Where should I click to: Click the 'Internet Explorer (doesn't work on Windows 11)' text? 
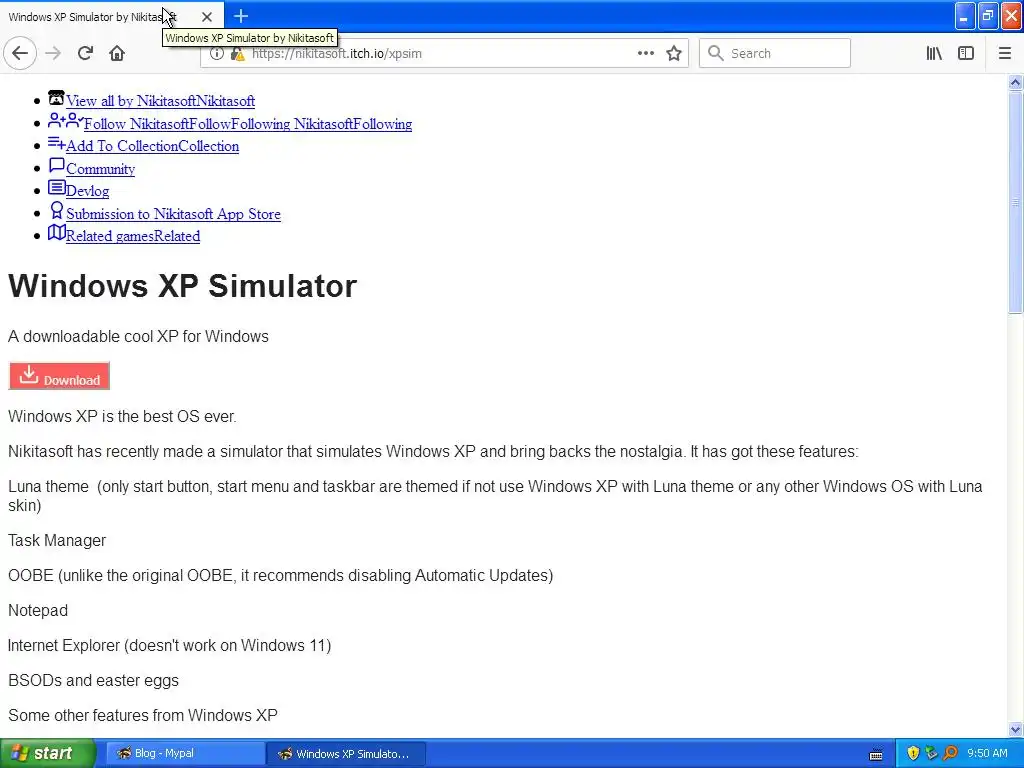pyautogui.click(x=170, y=645)
